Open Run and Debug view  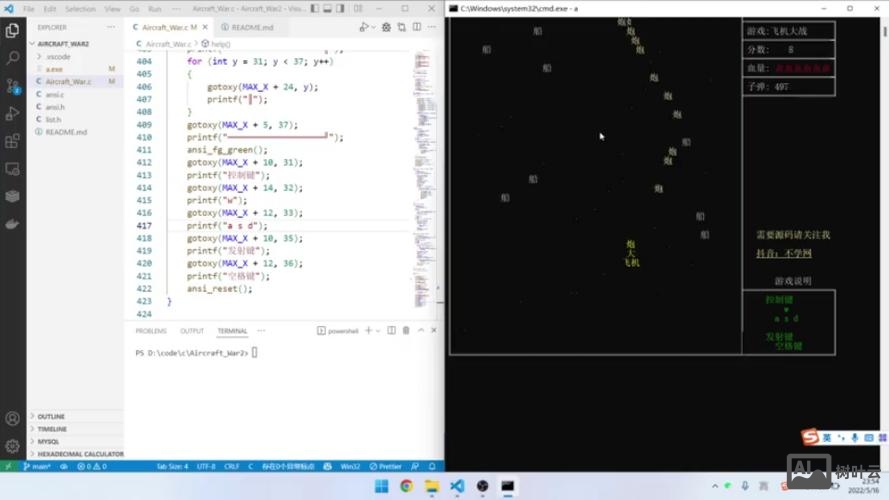tap(13, 113)
